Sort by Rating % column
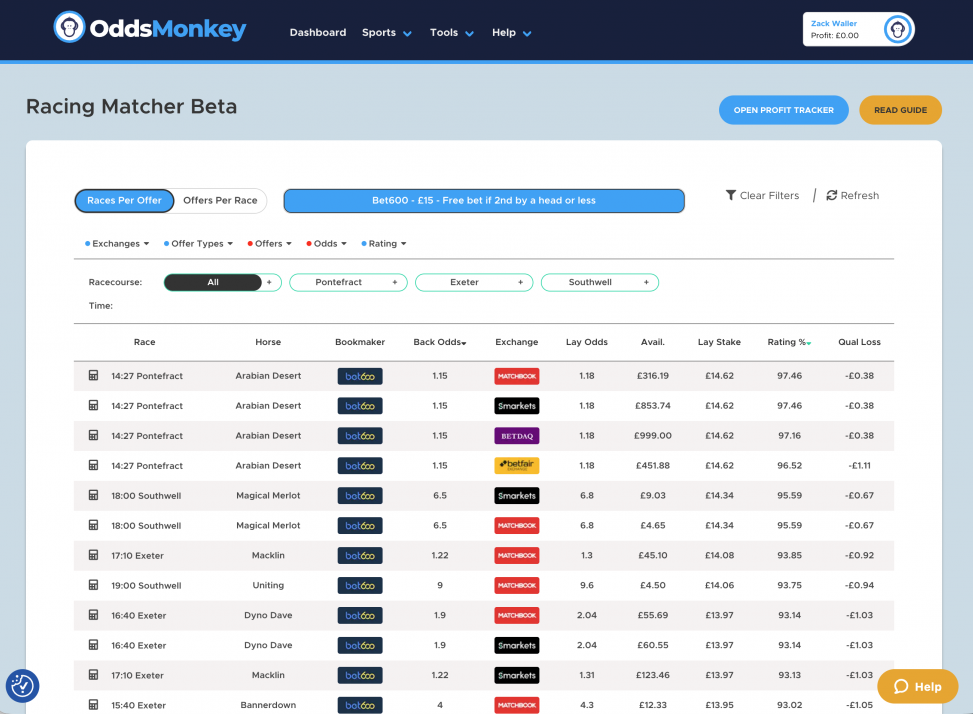 pyautogui.click(x=789, y=342)
